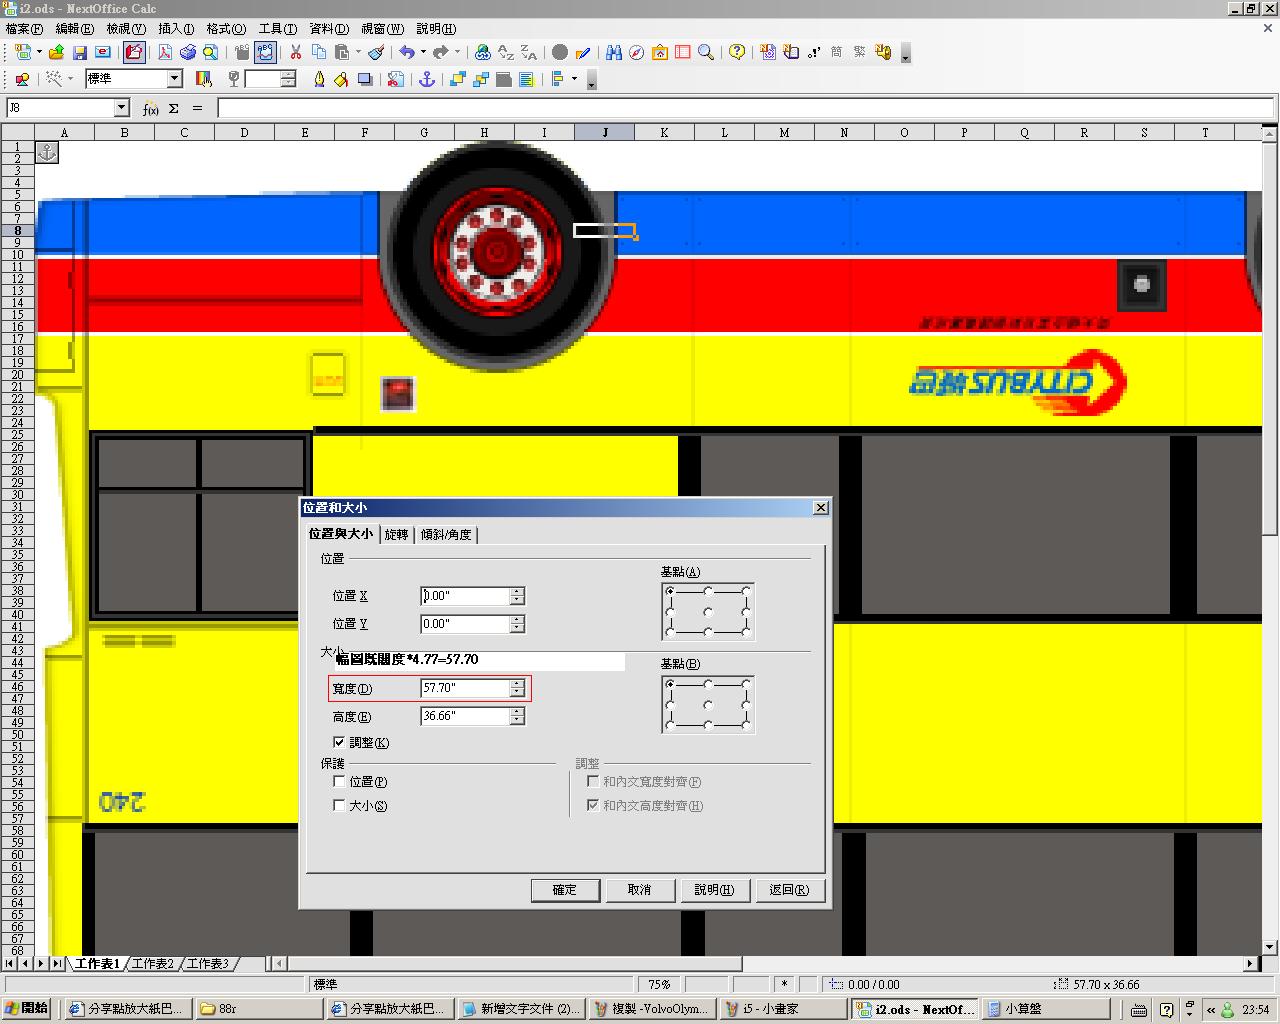The width and height of the screenshot is (1280, 1024).
Task: Open the Navigator compass icon
Action: (x=636, y=53)
